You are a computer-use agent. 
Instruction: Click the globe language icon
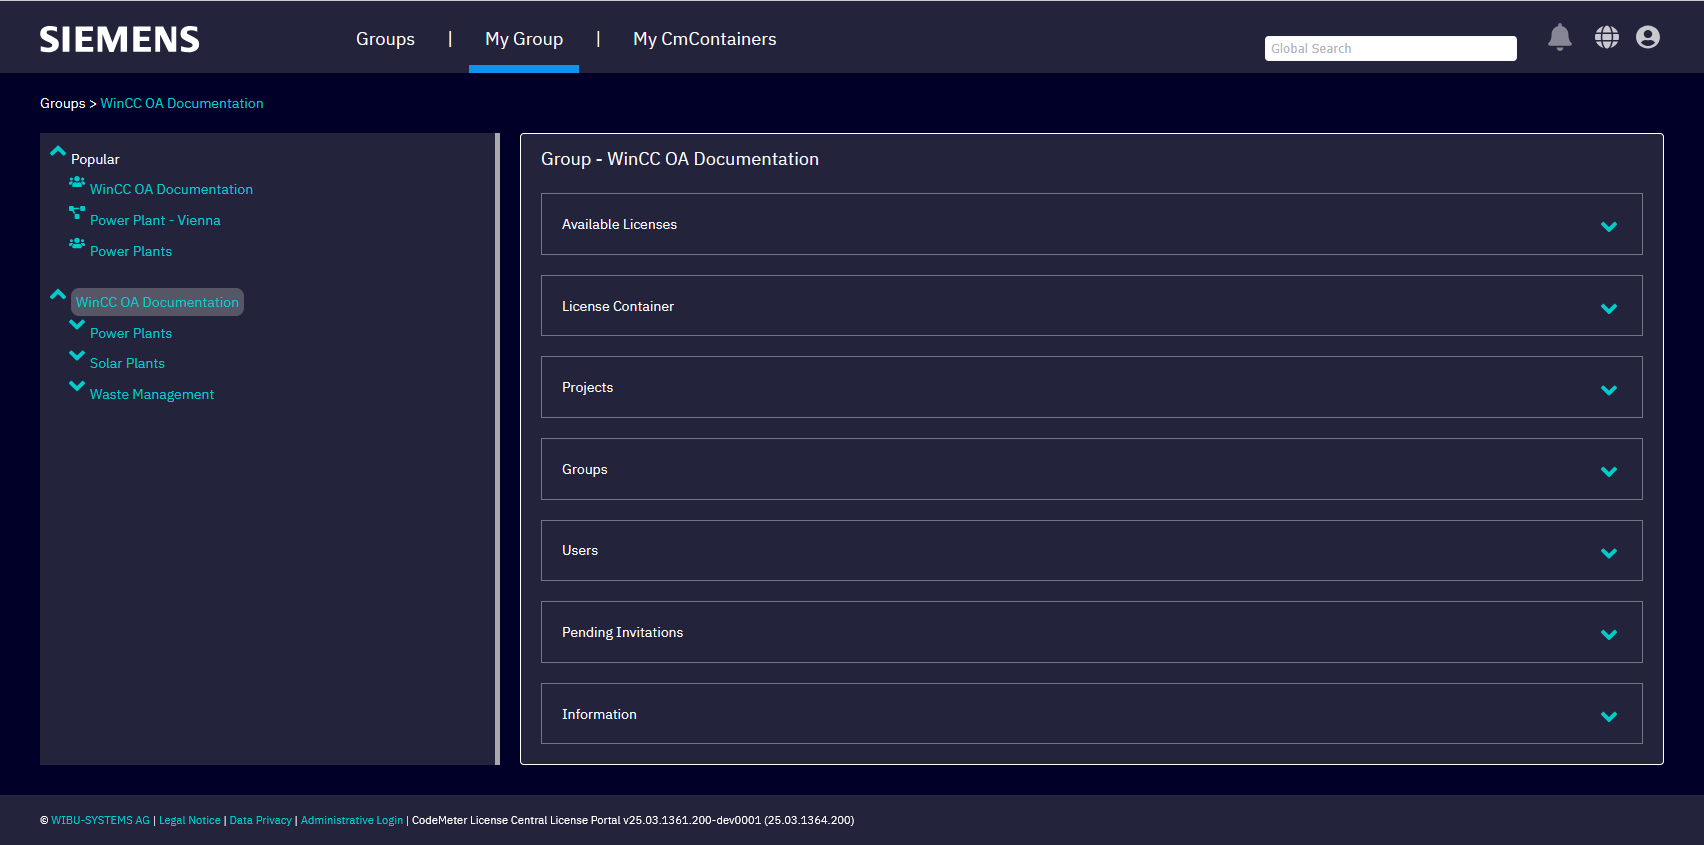point(1606,37)
